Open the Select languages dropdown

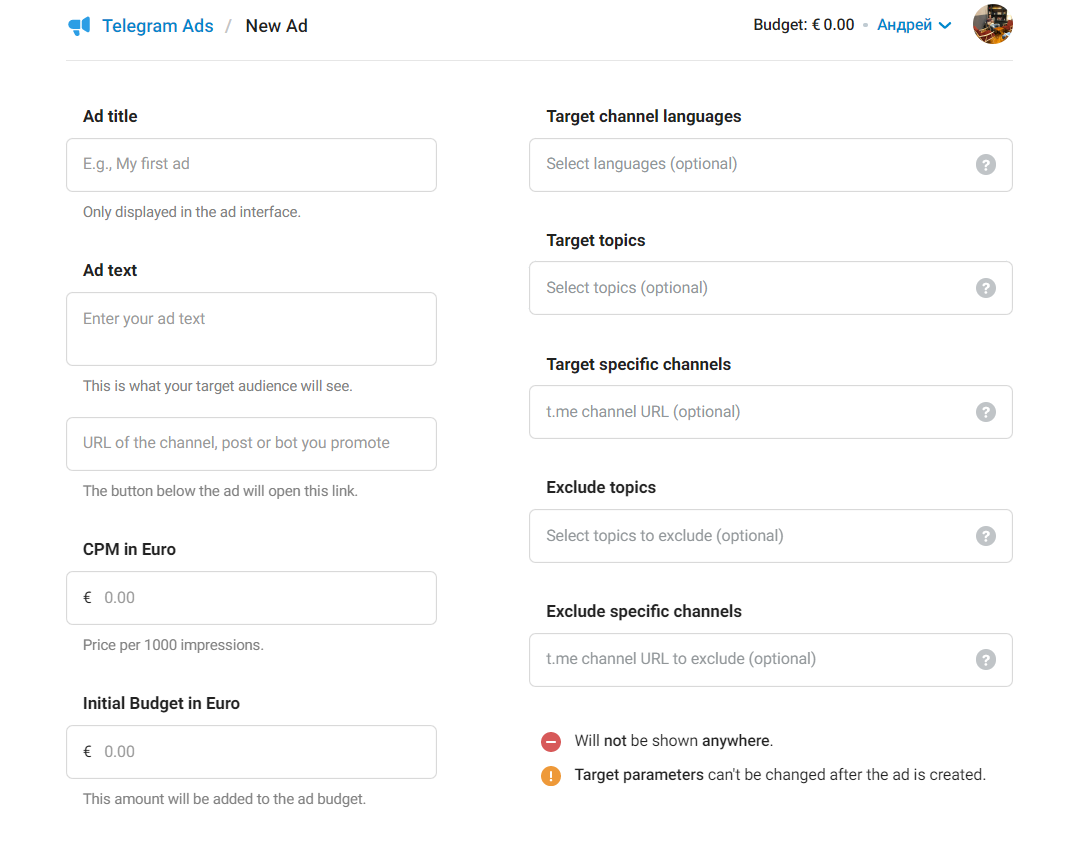pos(750,165)
